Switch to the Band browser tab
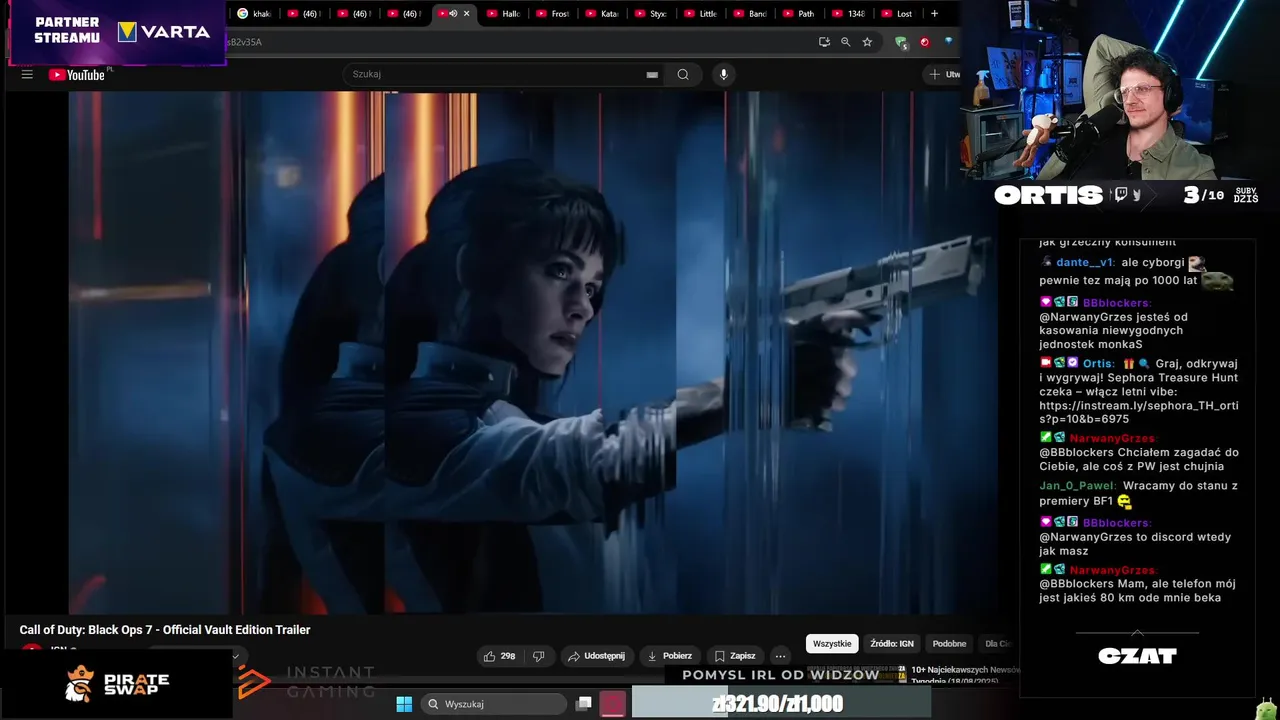 point(750,14)
